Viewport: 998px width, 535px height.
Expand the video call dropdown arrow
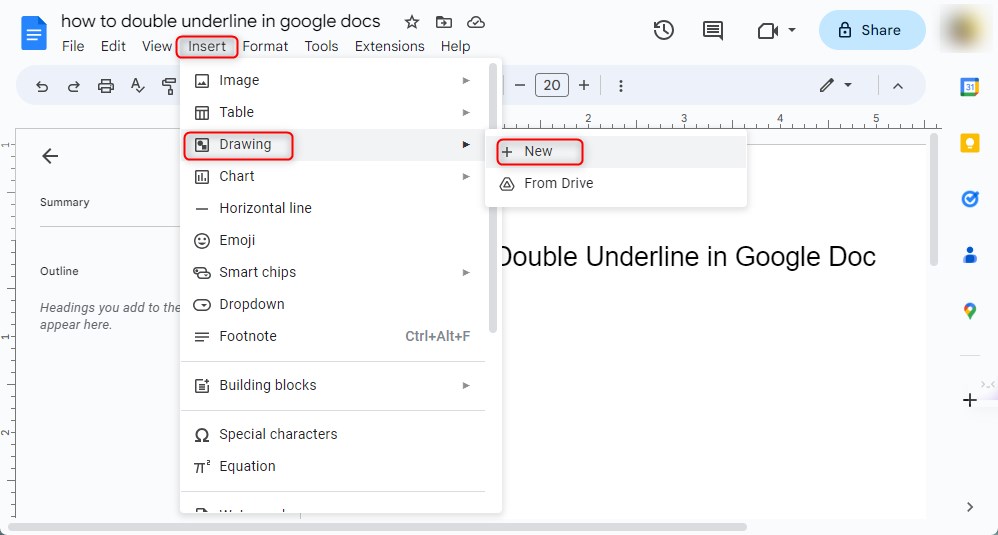click(x=792, y=30)
